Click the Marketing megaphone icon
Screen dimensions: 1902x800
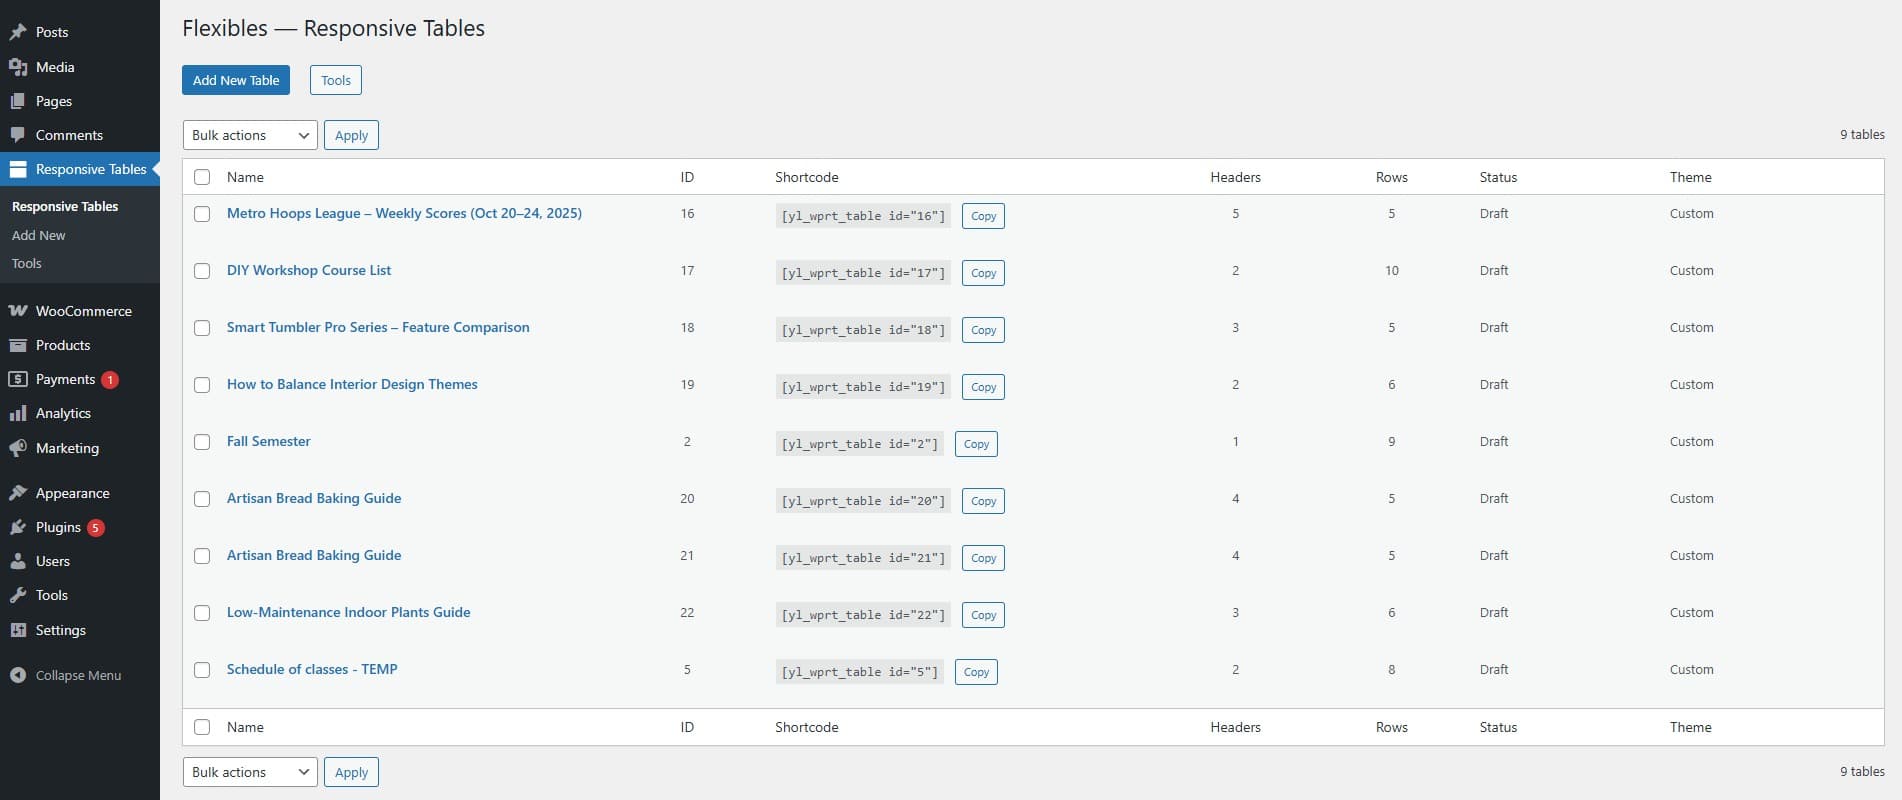pyautogui.click(x=18, y=448)
